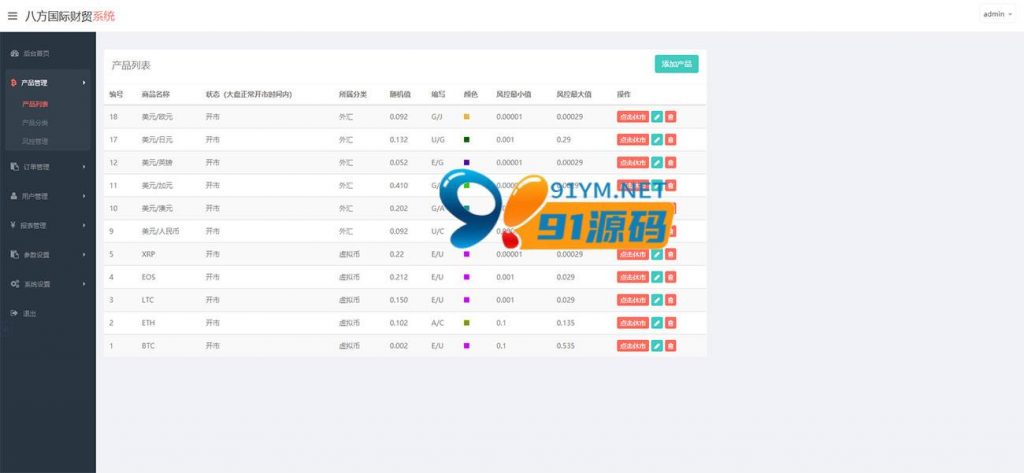1024x473 pixels.
Task: Click the magenta swatch in BTC row
Action: click(x=466, y=346)
